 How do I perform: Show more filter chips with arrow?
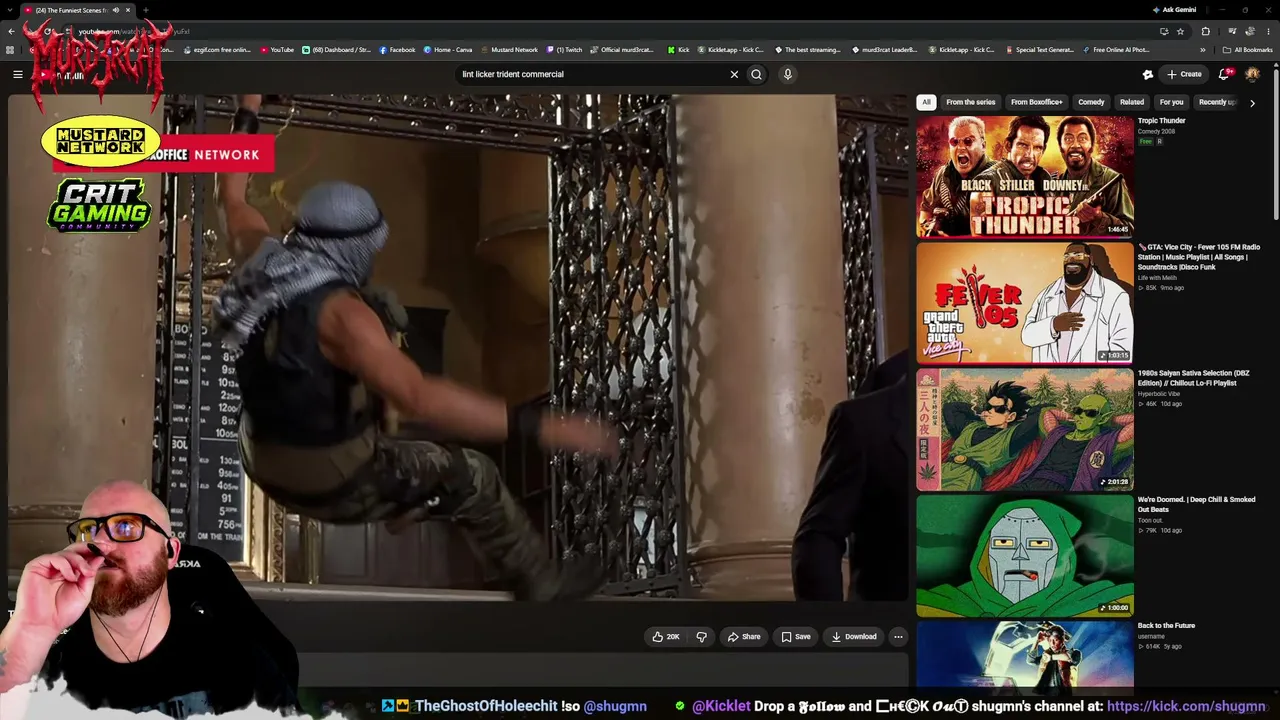[1252, 102]
